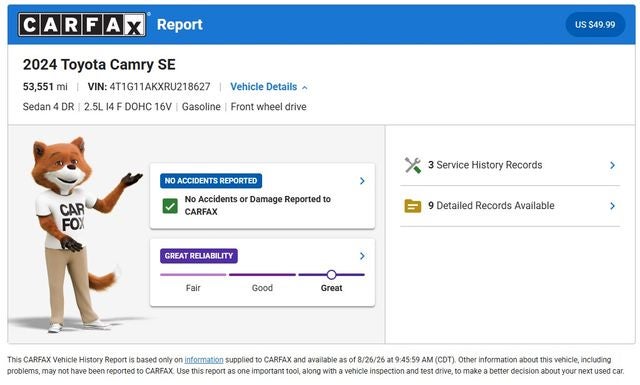
Task: Open 9 Detailed Records Available
Action: tap(510, 206)
